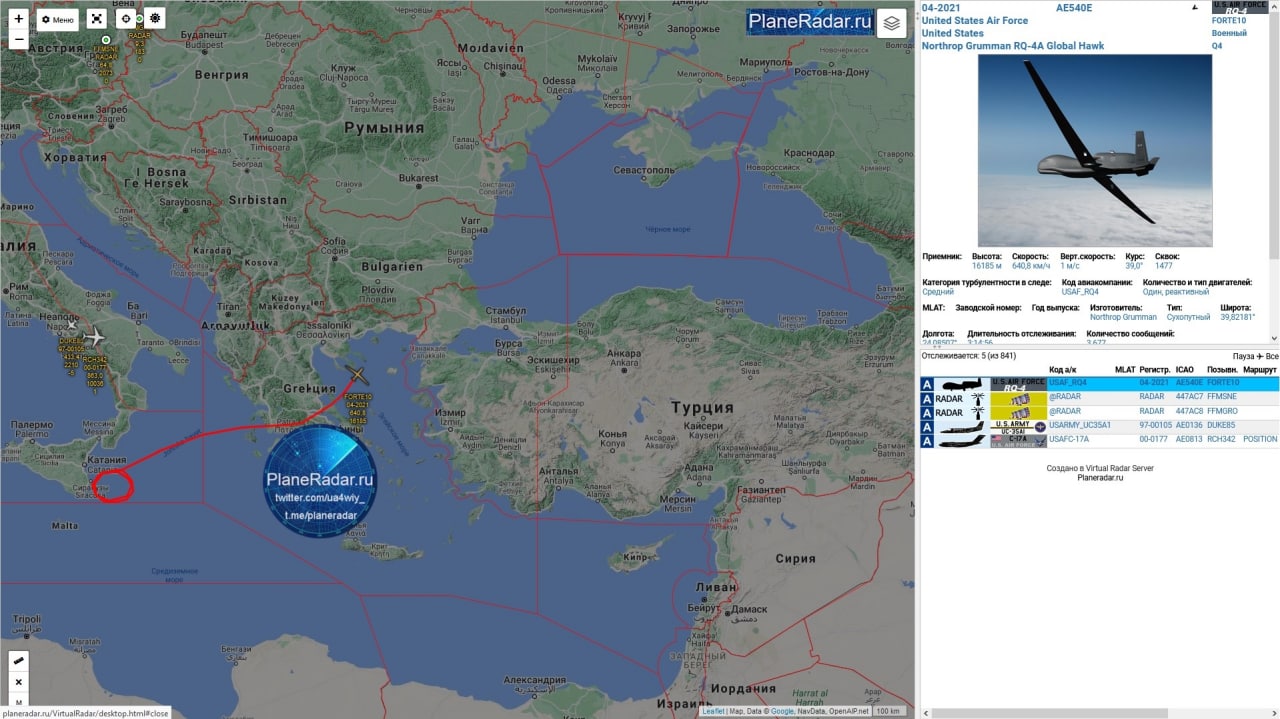Click C-17A U.S. Air Force operator flag
This screenshot has height=719, width=1280.
click(1018, 440)
